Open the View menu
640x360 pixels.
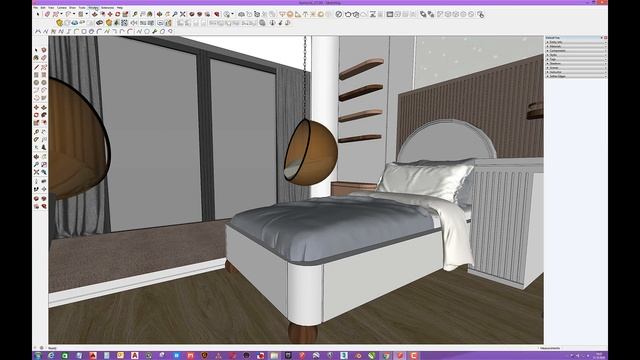click(51, 7)
